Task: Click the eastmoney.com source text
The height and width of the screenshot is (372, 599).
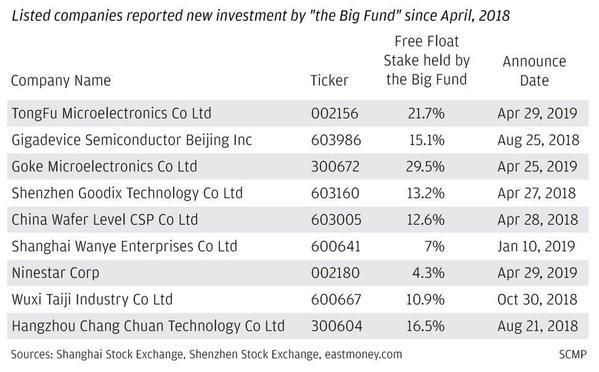Action: 363,354
